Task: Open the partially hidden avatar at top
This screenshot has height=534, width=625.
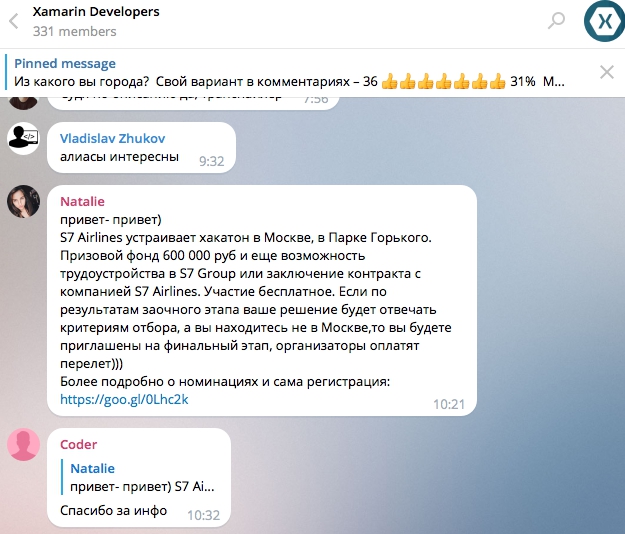Action: 23,103
